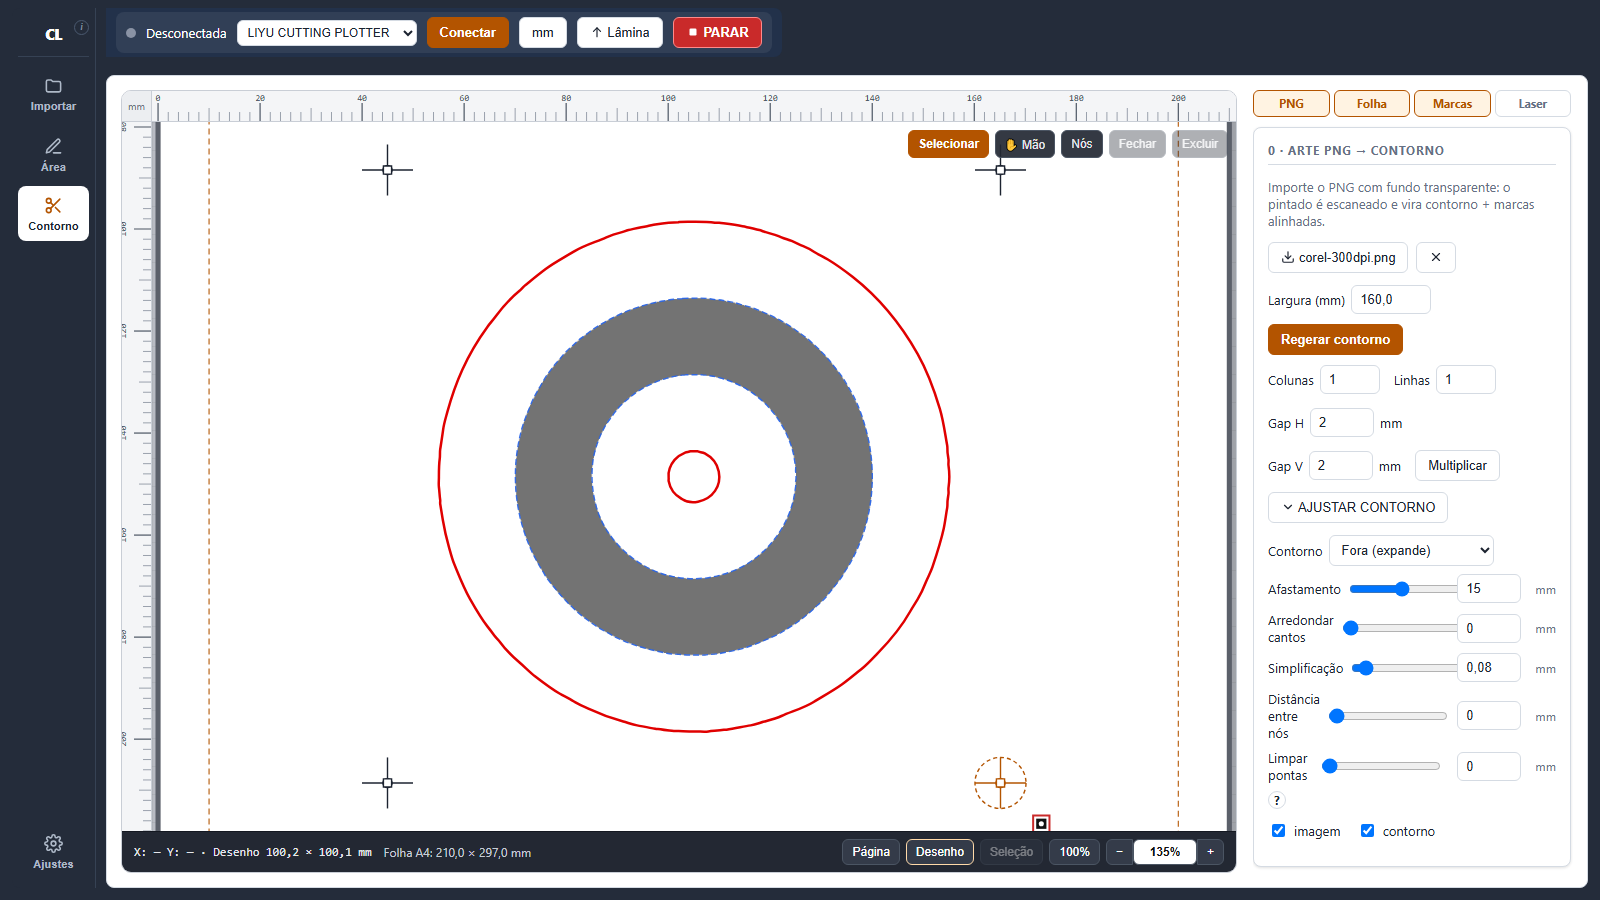Collapse the AJUSTAR CONTORNO section
This screenshot has height=900, width=1600.
tap(1358, 507)
